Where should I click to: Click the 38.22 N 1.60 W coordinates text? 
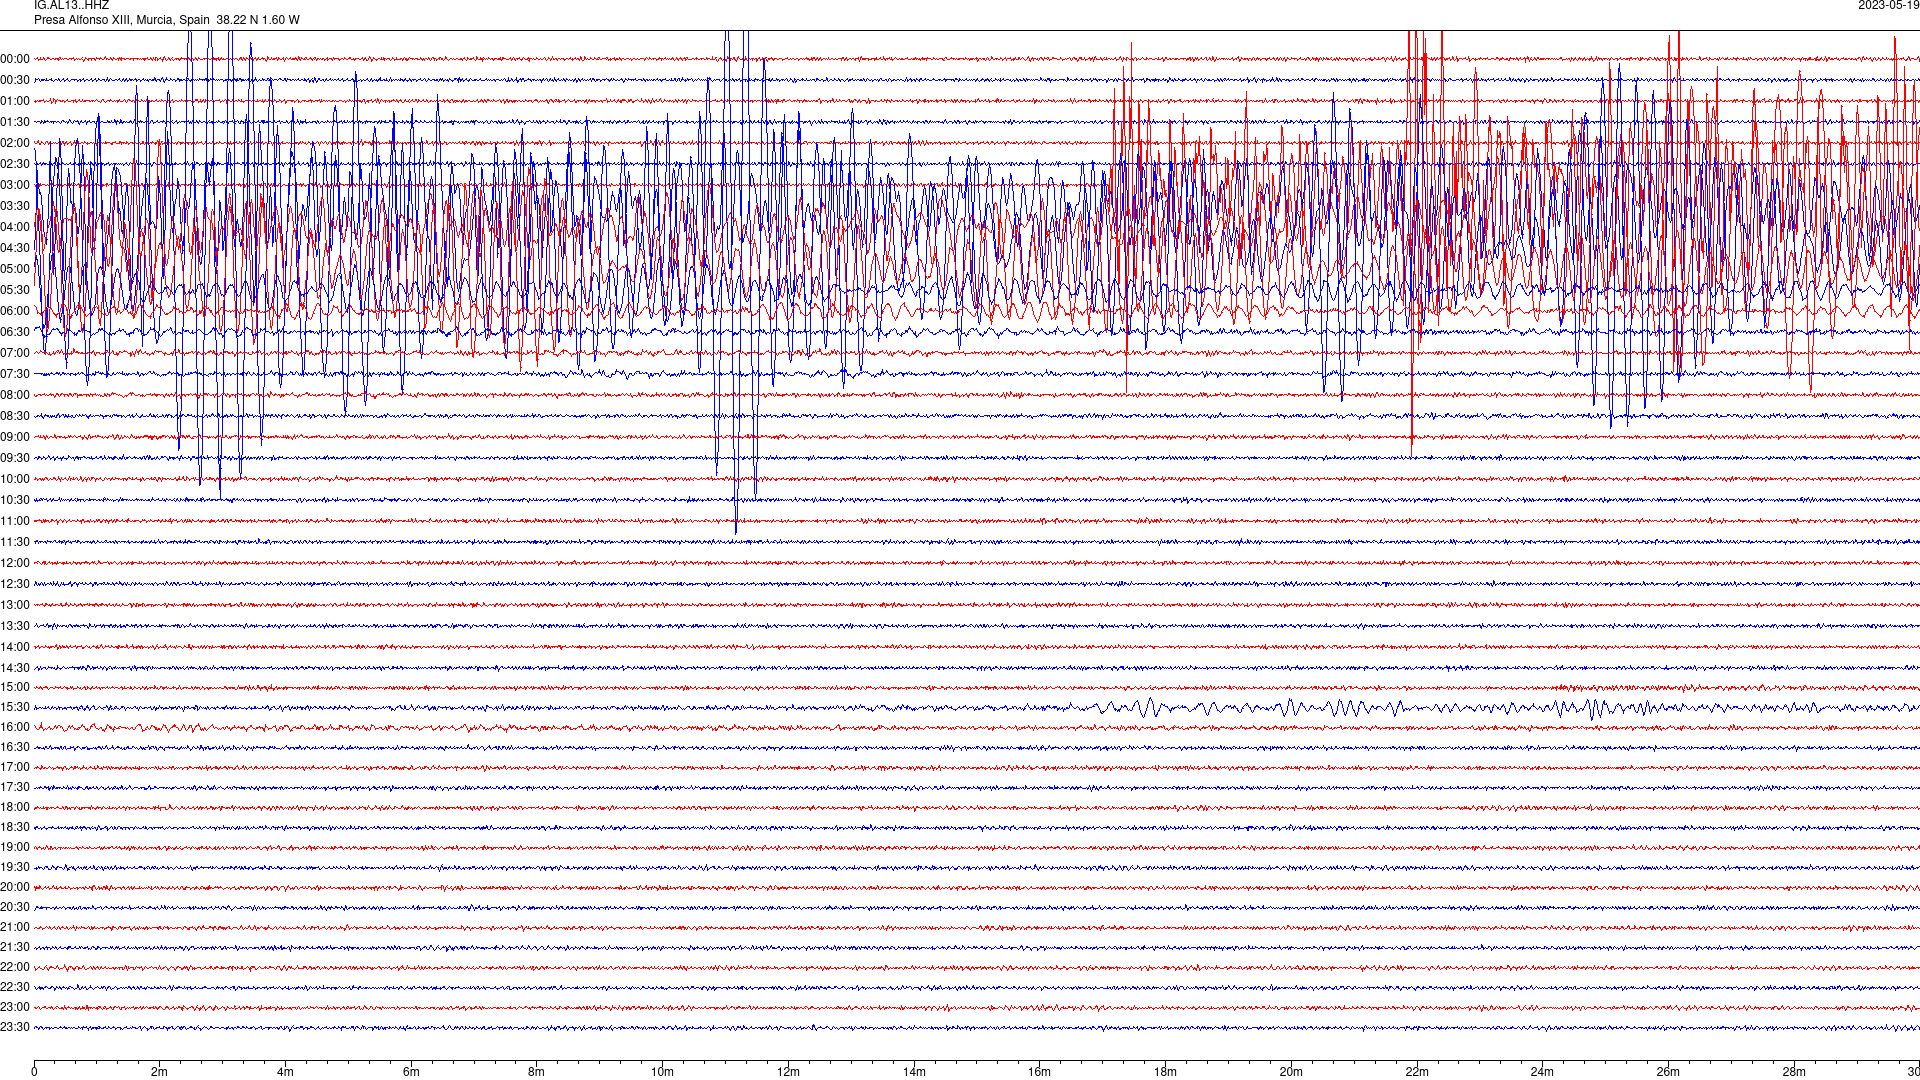pos(258,20)
